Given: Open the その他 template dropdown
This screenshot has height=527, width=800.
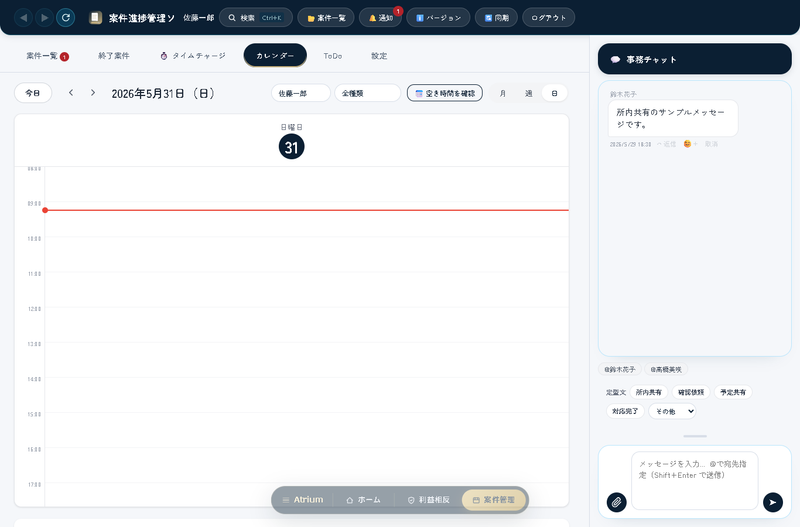Looking at the screenshot, I should (672, 411).
